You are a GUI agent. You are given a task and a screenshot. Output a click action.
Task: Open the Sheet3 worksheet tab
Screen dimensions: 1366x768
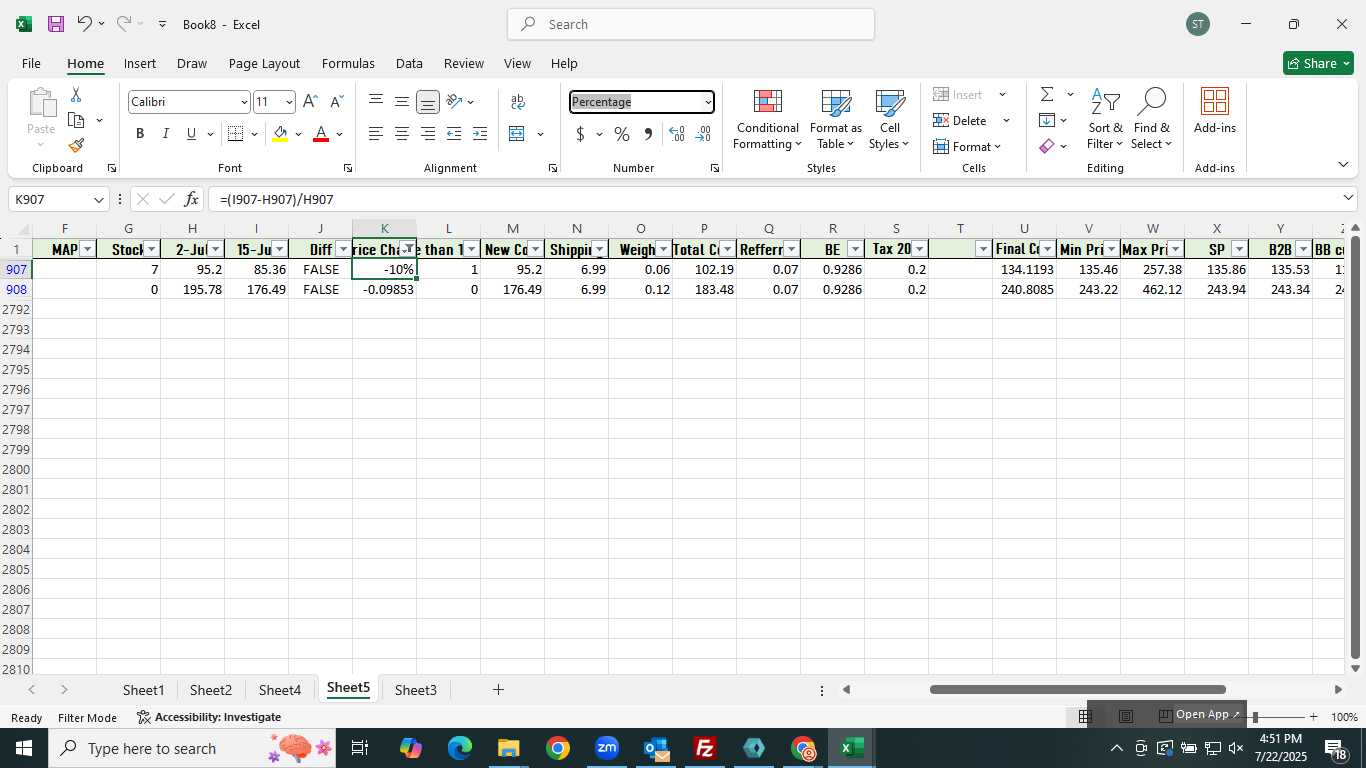click(415, 690)
